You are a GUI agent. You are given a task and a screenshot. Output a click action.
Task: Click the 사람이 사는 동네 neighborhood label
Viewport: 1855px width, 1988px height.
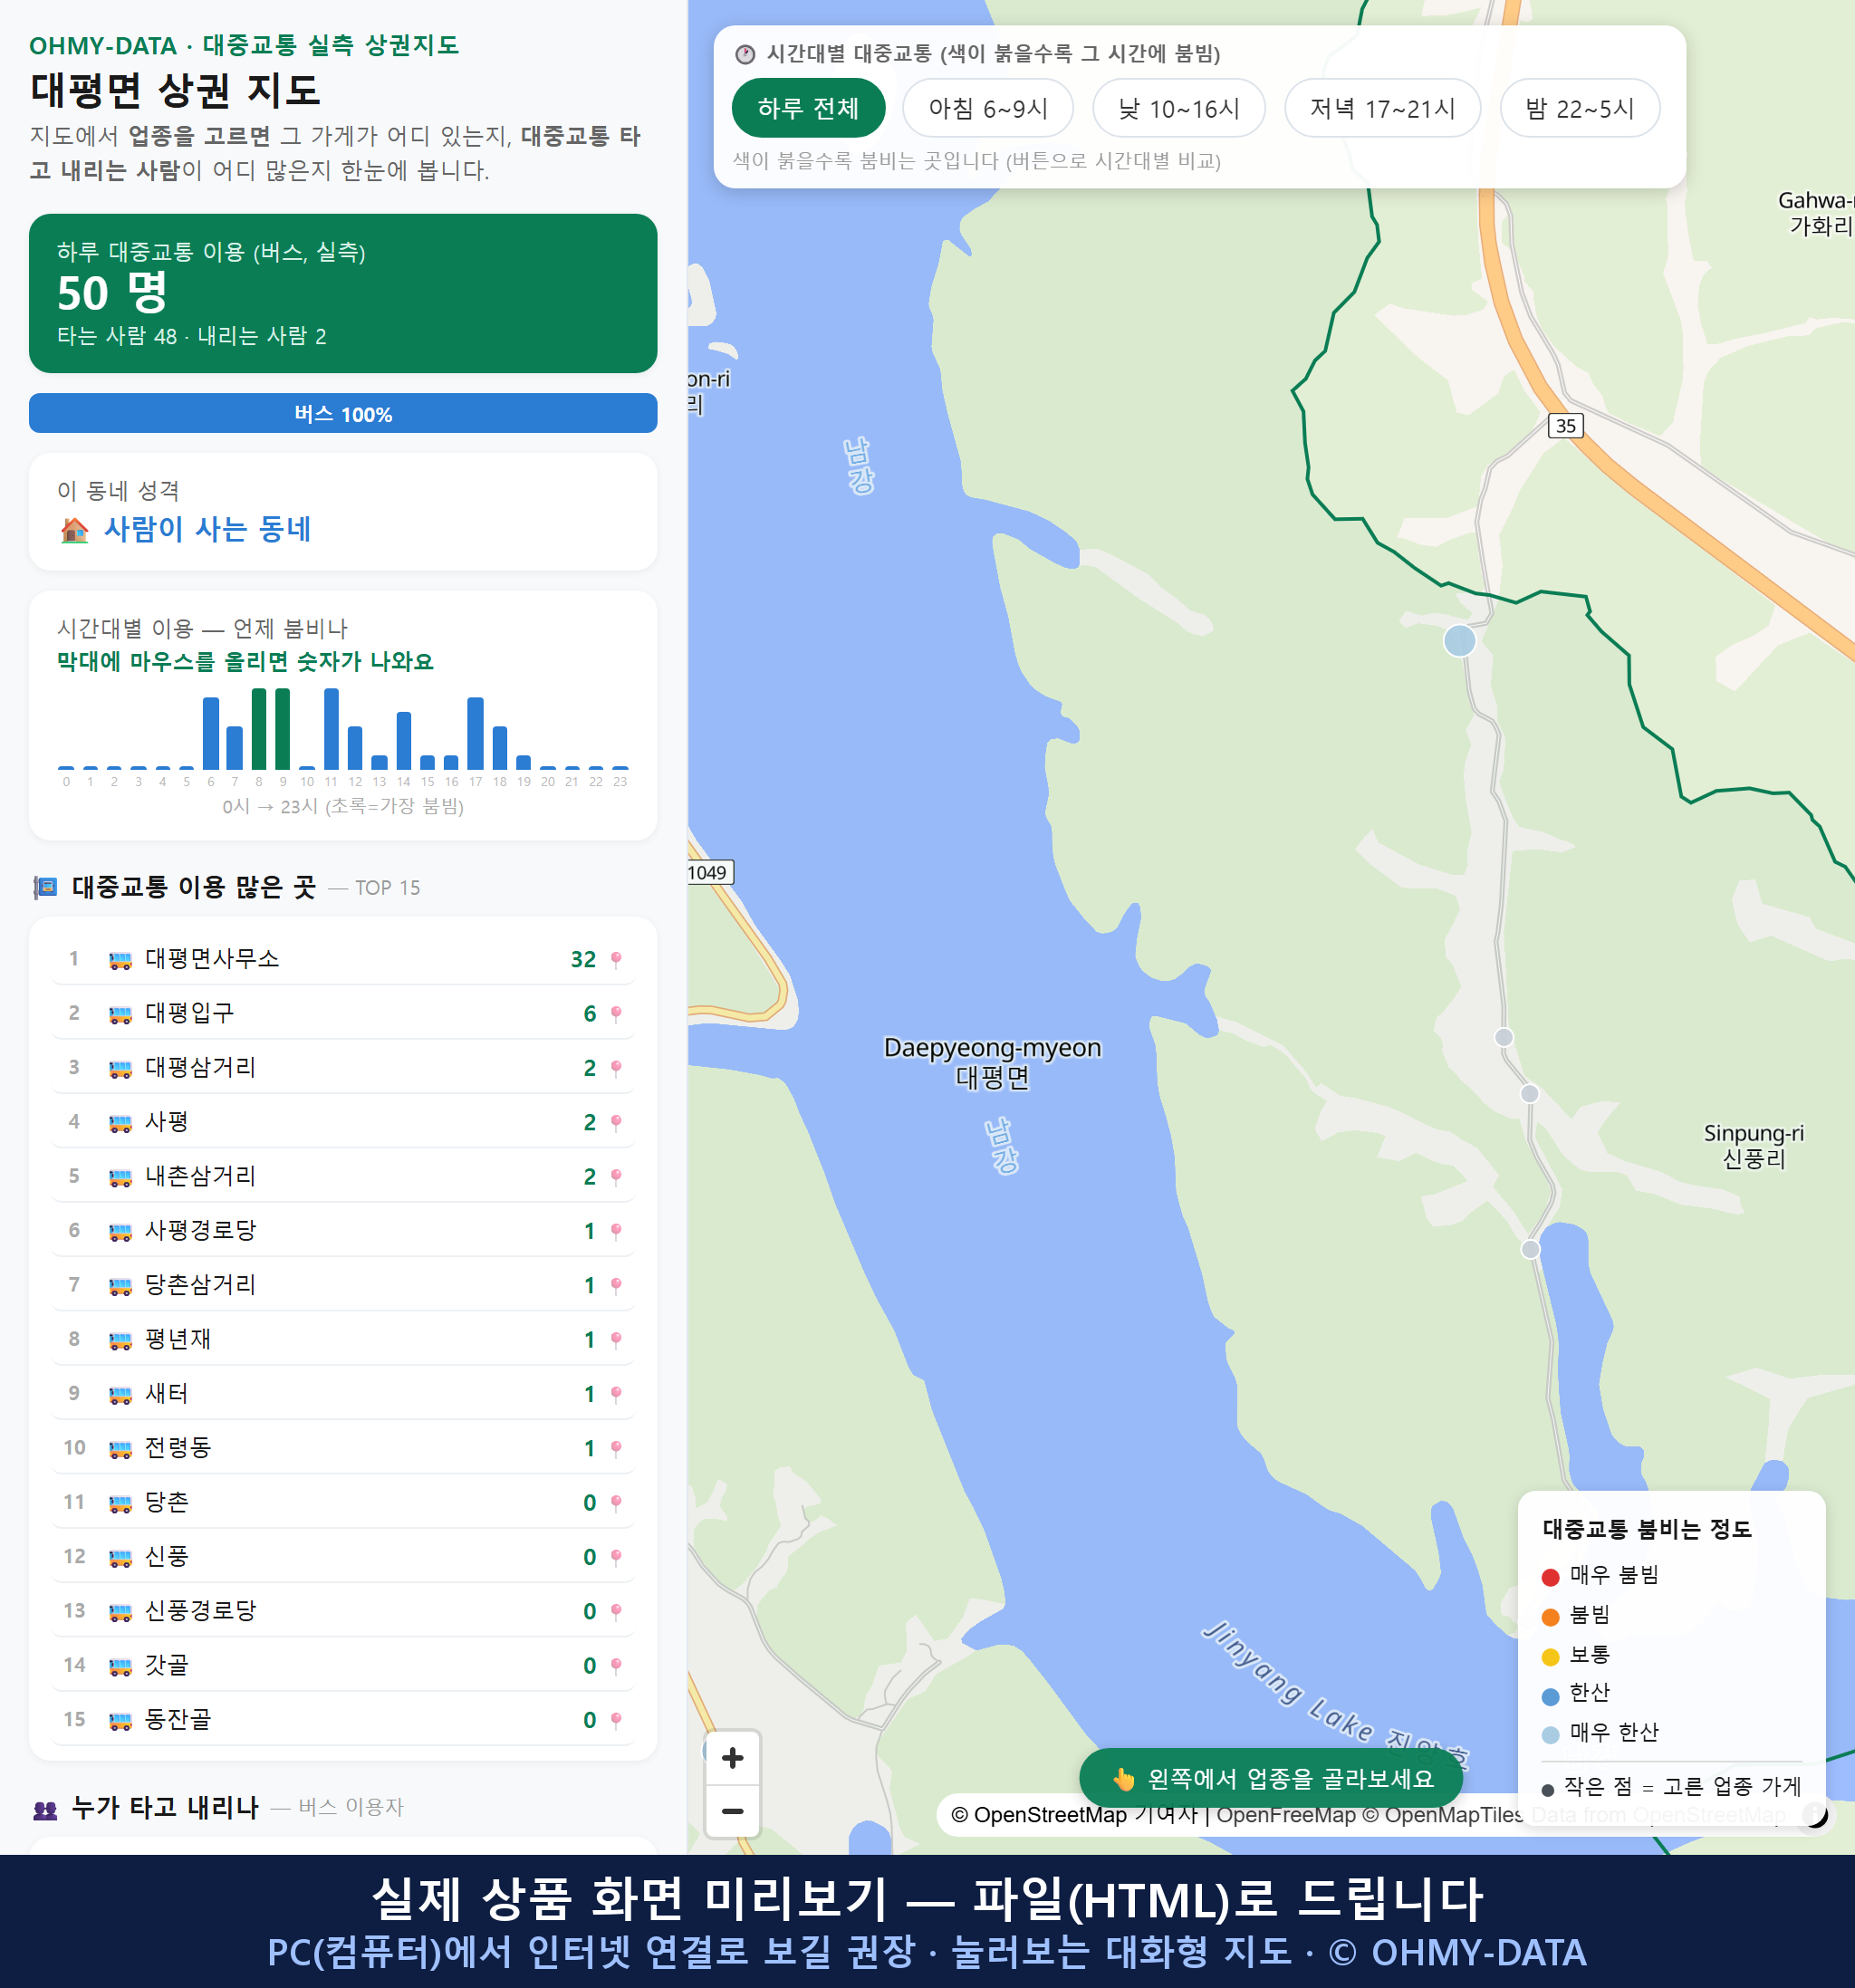point(208,529)
